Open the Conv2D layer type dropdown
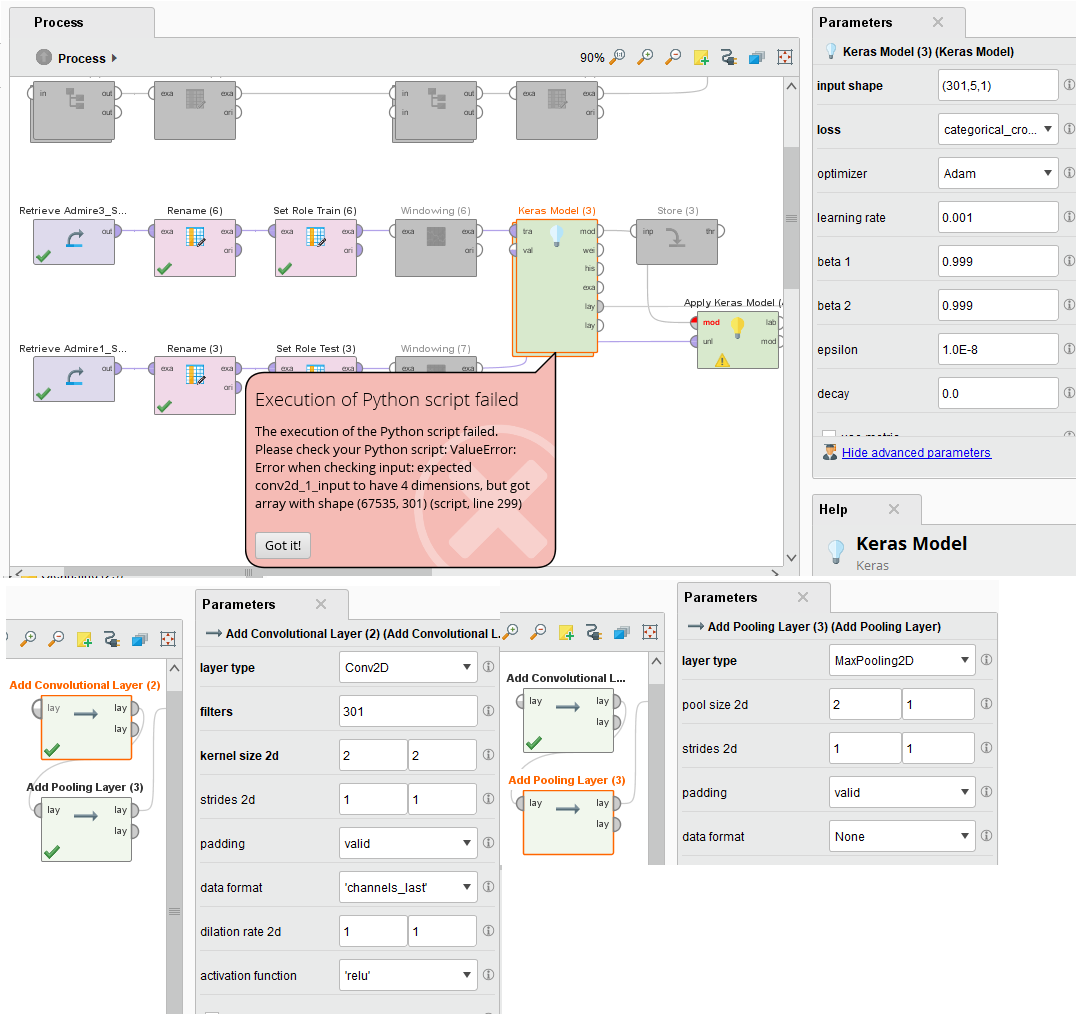 408,667
